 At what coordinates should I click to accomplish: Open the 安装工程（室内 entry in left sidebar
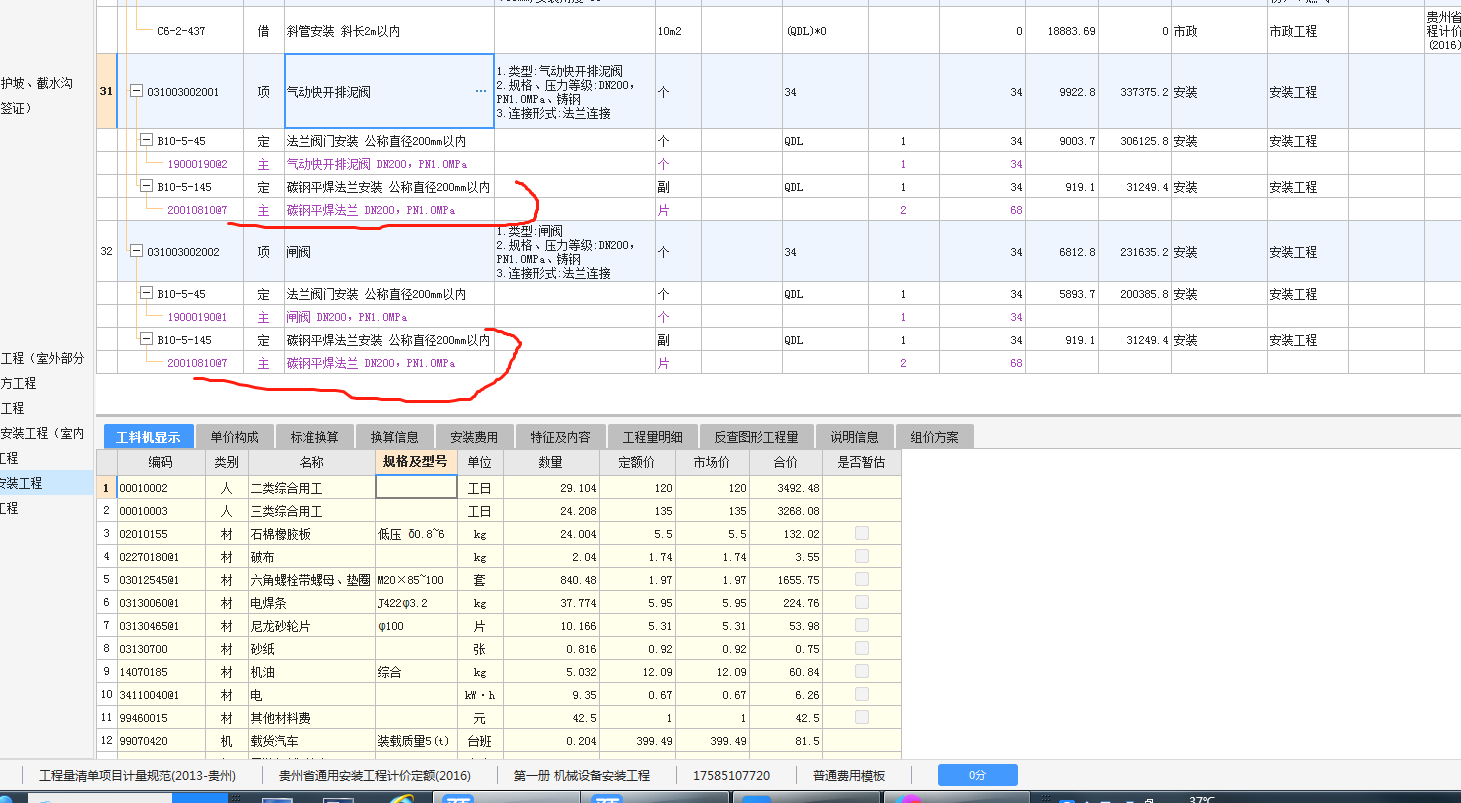click(x=42, y=433)
